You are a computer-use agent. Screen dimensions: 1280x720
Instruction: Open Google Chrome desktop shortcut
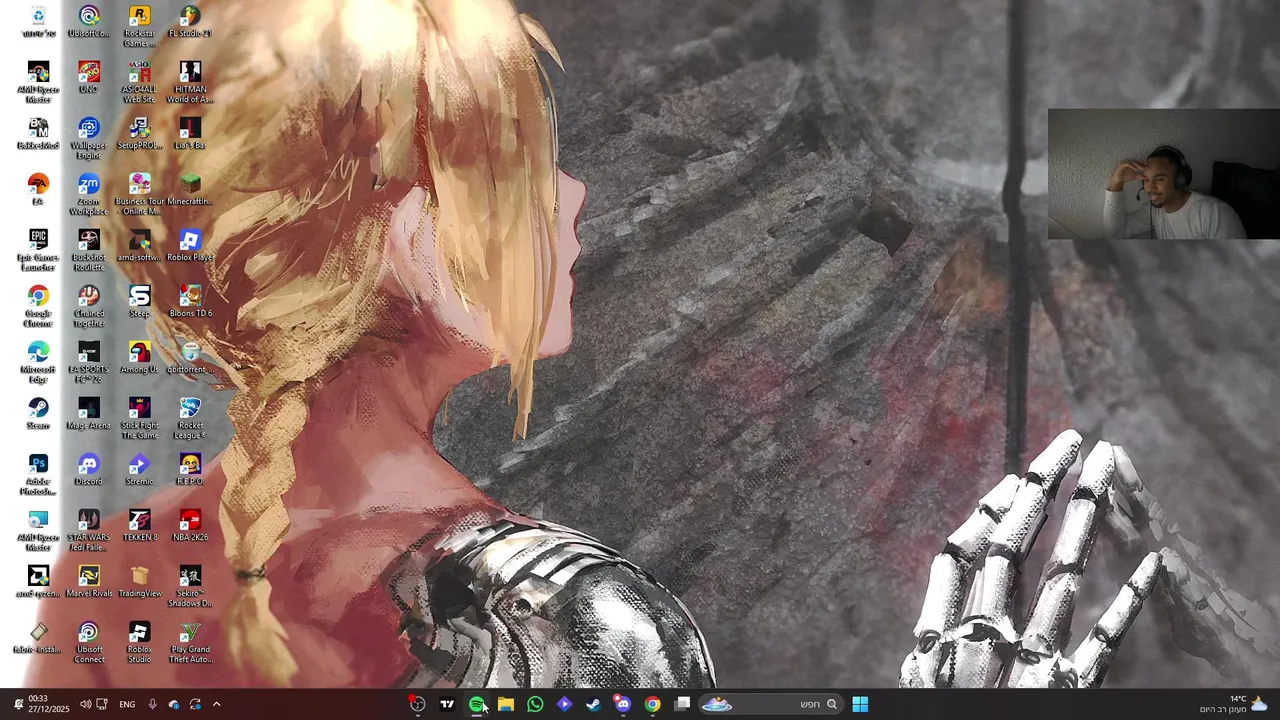pos(38,306)
